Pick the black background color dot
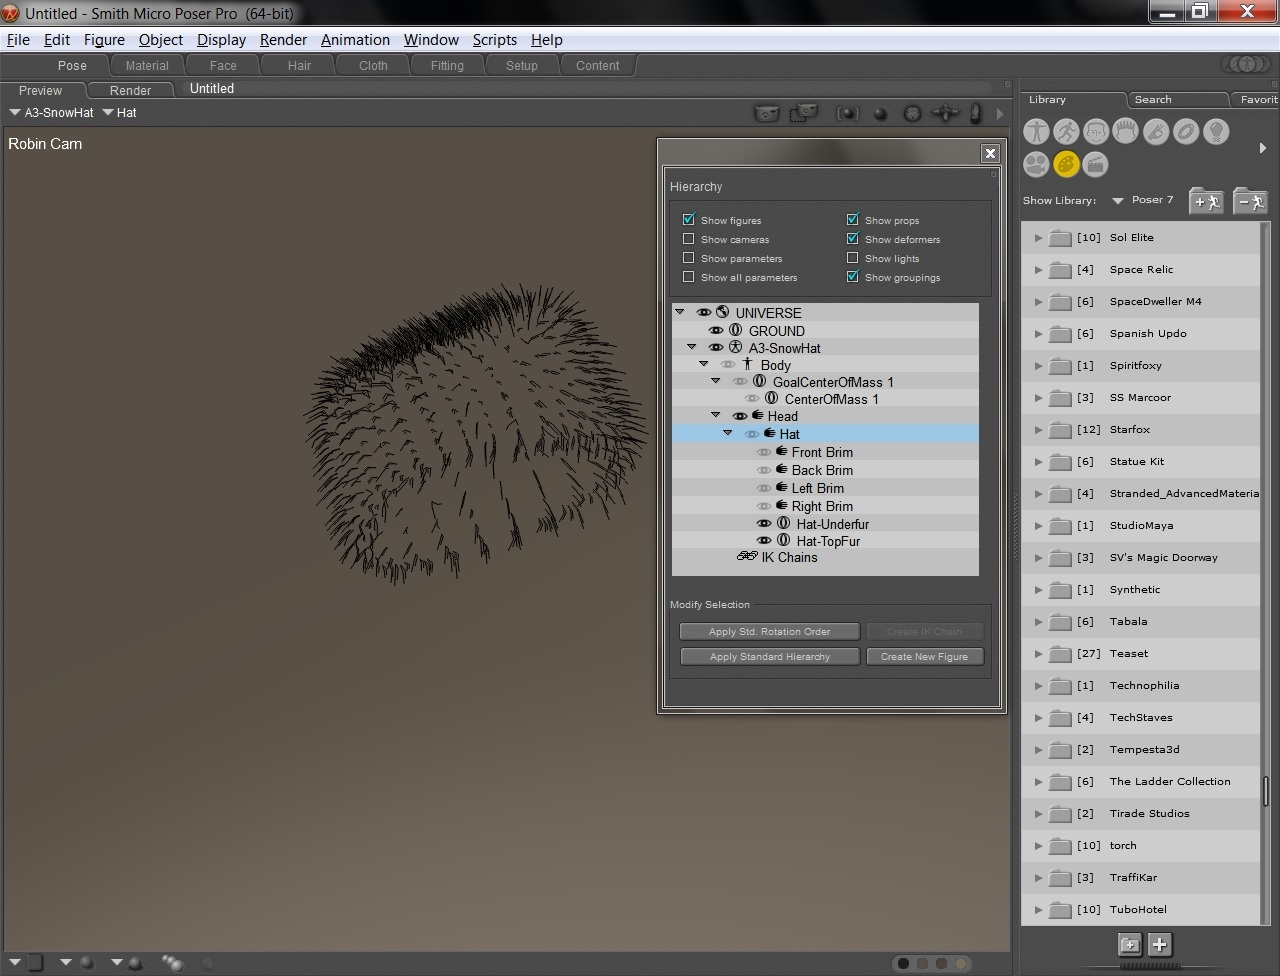This screenshot has width=1280, height=976. pyautogui.click(x=903, y=964)
